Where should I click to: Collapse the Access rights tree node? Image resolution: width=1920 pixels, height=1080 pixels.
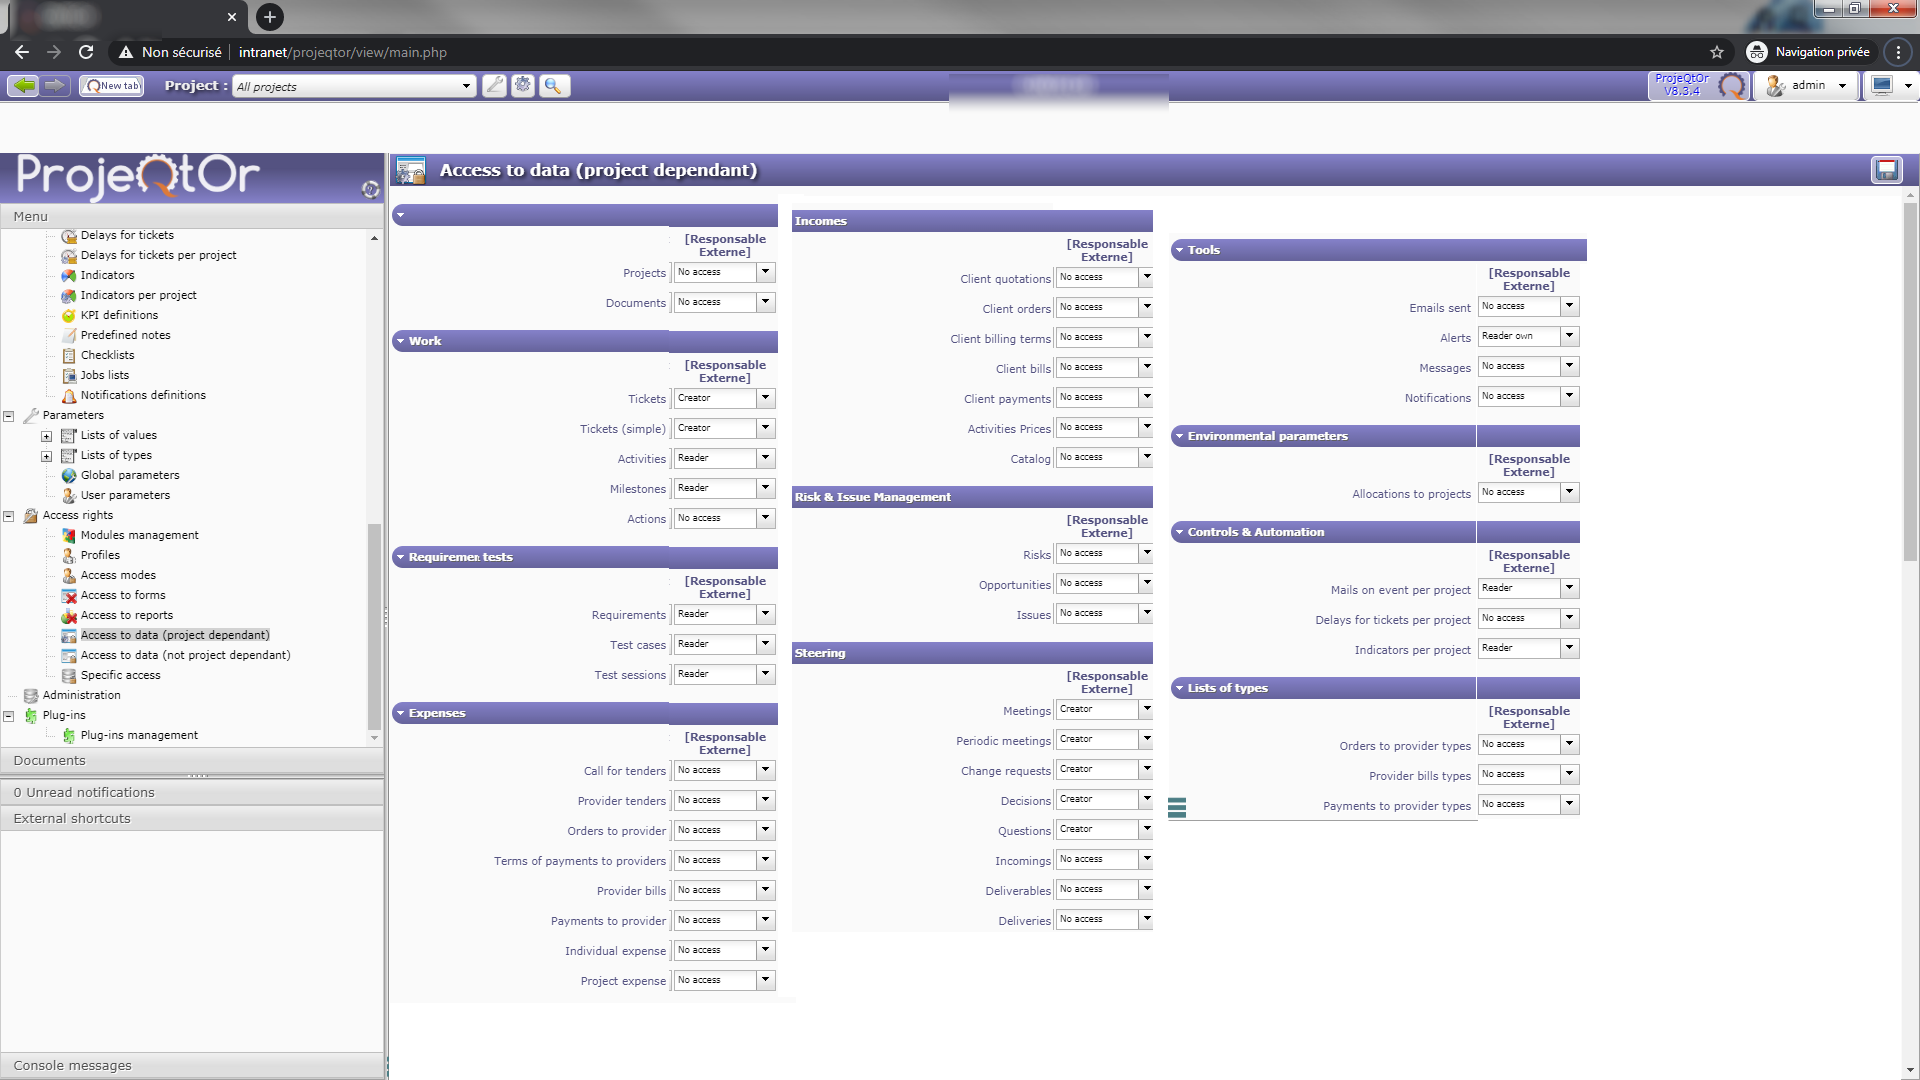(x=9, y=516)
